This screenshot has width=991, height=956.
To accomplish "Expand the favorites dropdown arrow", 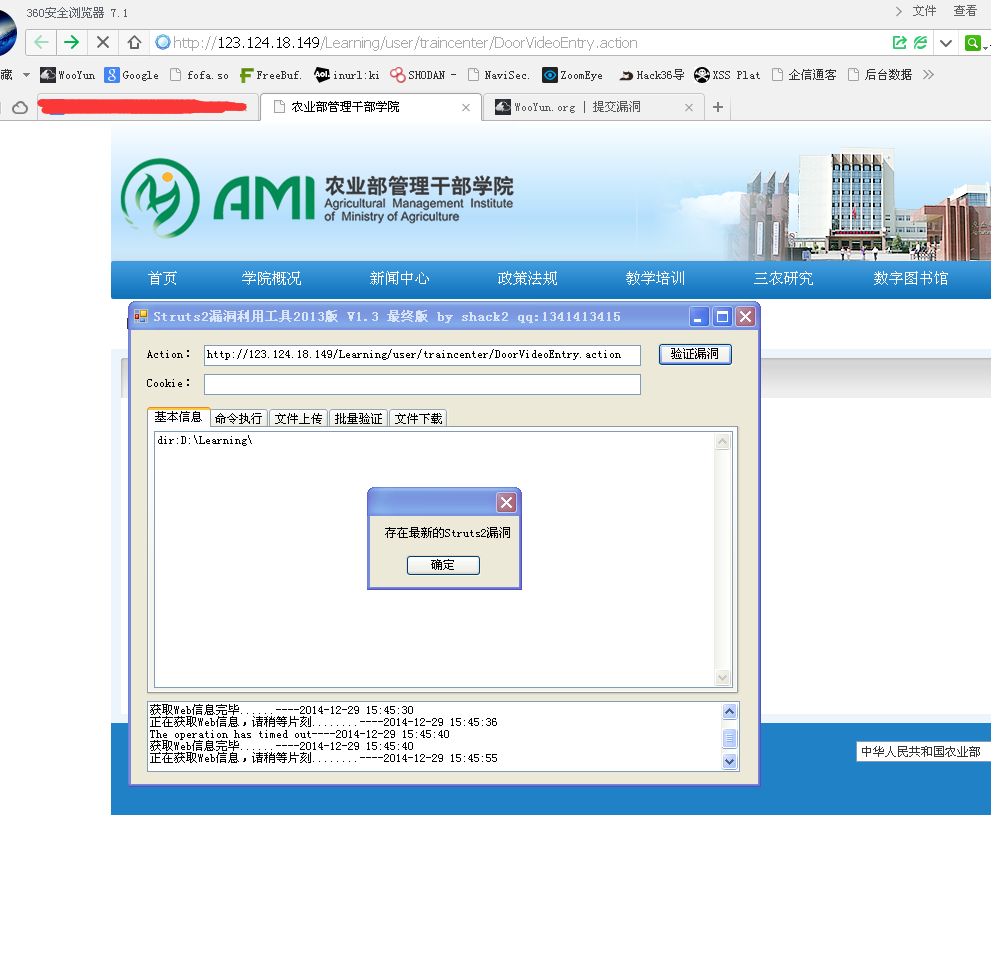I will tap(26, 75).
